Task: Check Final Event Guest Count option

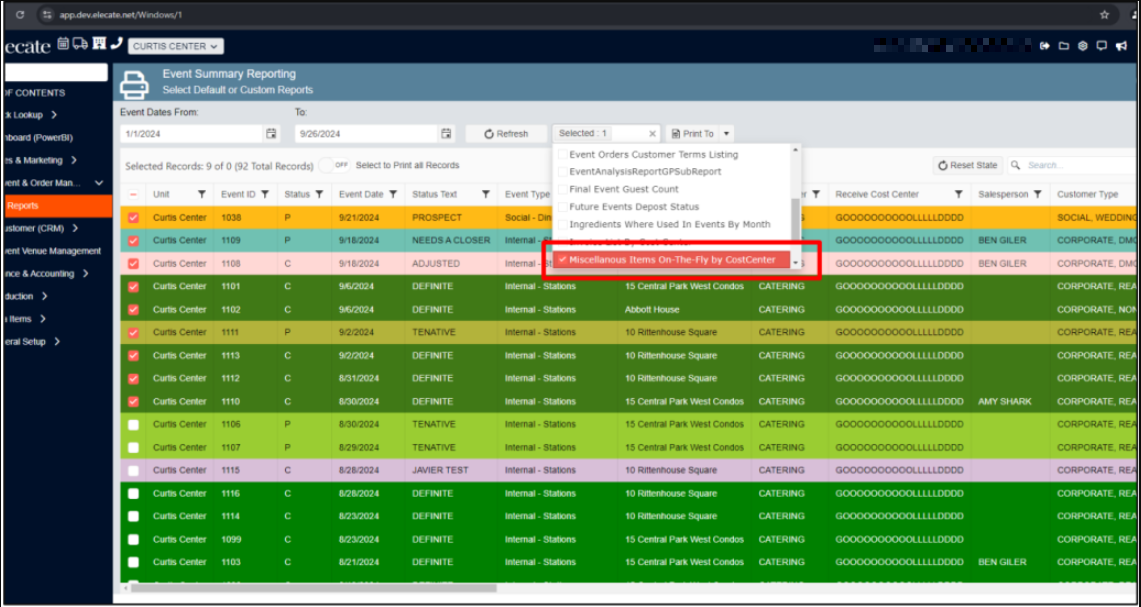Action: pyautogui.click(x=623, y=189)
